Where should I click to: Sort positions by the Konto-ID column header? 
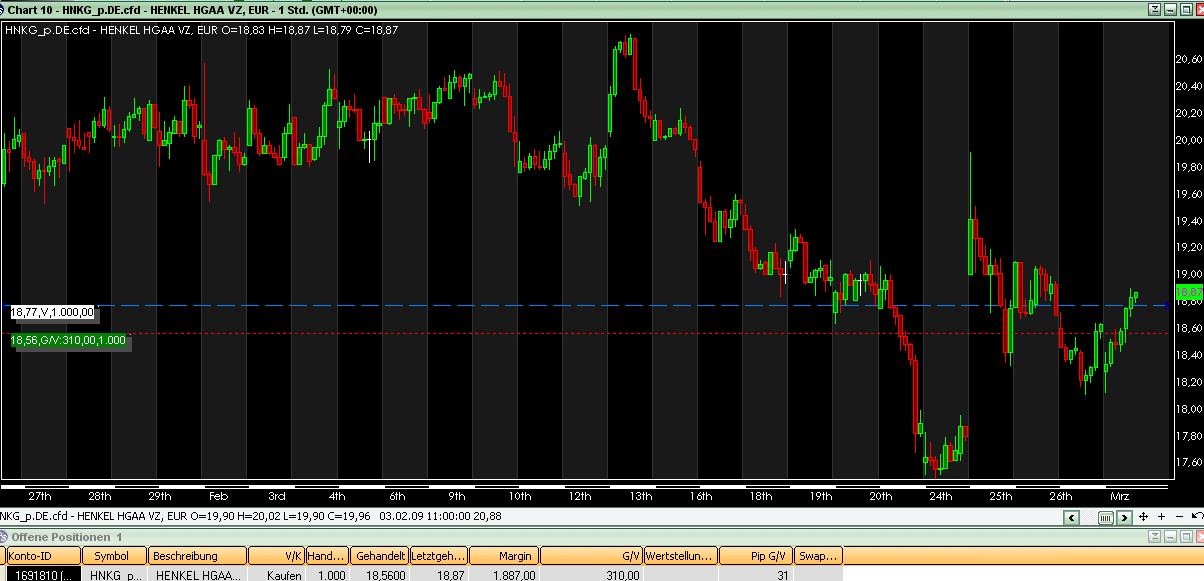coord(43,555)
